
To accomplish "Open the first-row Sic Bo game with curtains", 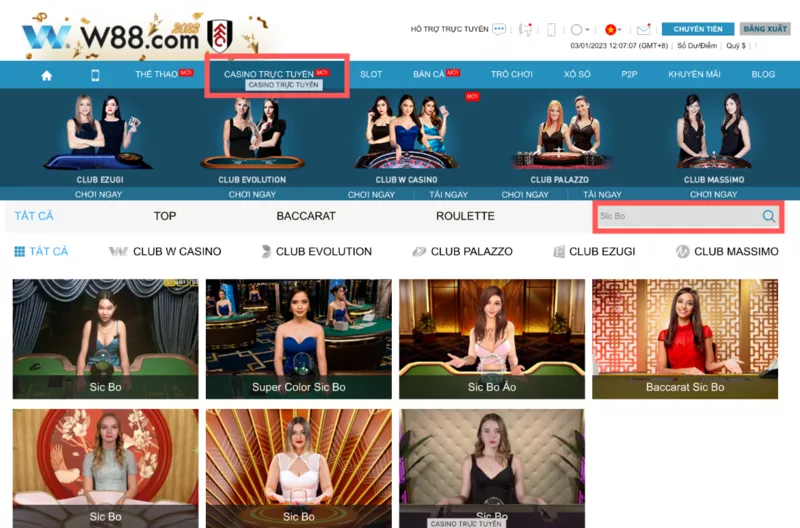I will (106, 339).
